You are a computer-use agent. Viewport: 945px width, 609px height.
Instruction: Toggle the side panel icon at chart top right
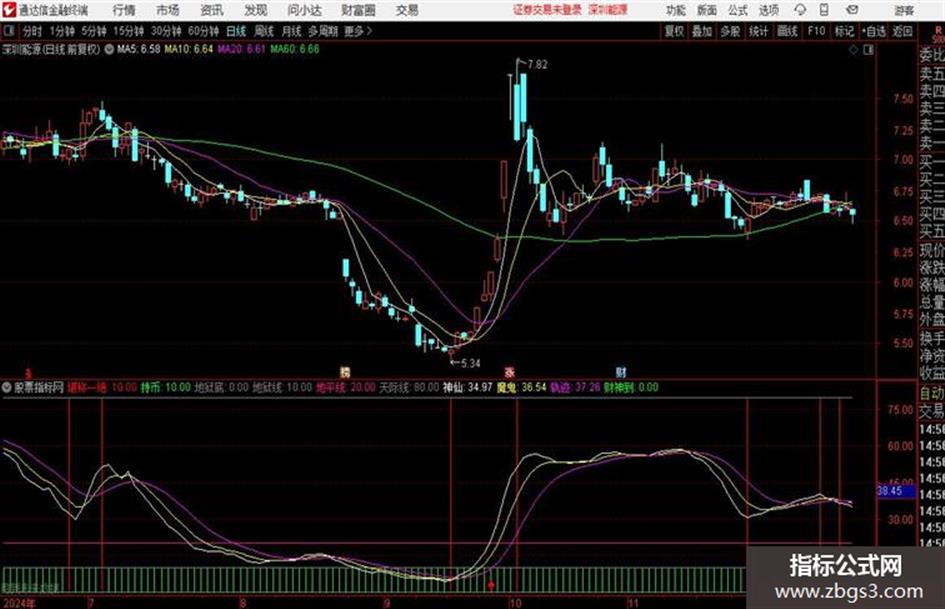click(x=868, y=50)
